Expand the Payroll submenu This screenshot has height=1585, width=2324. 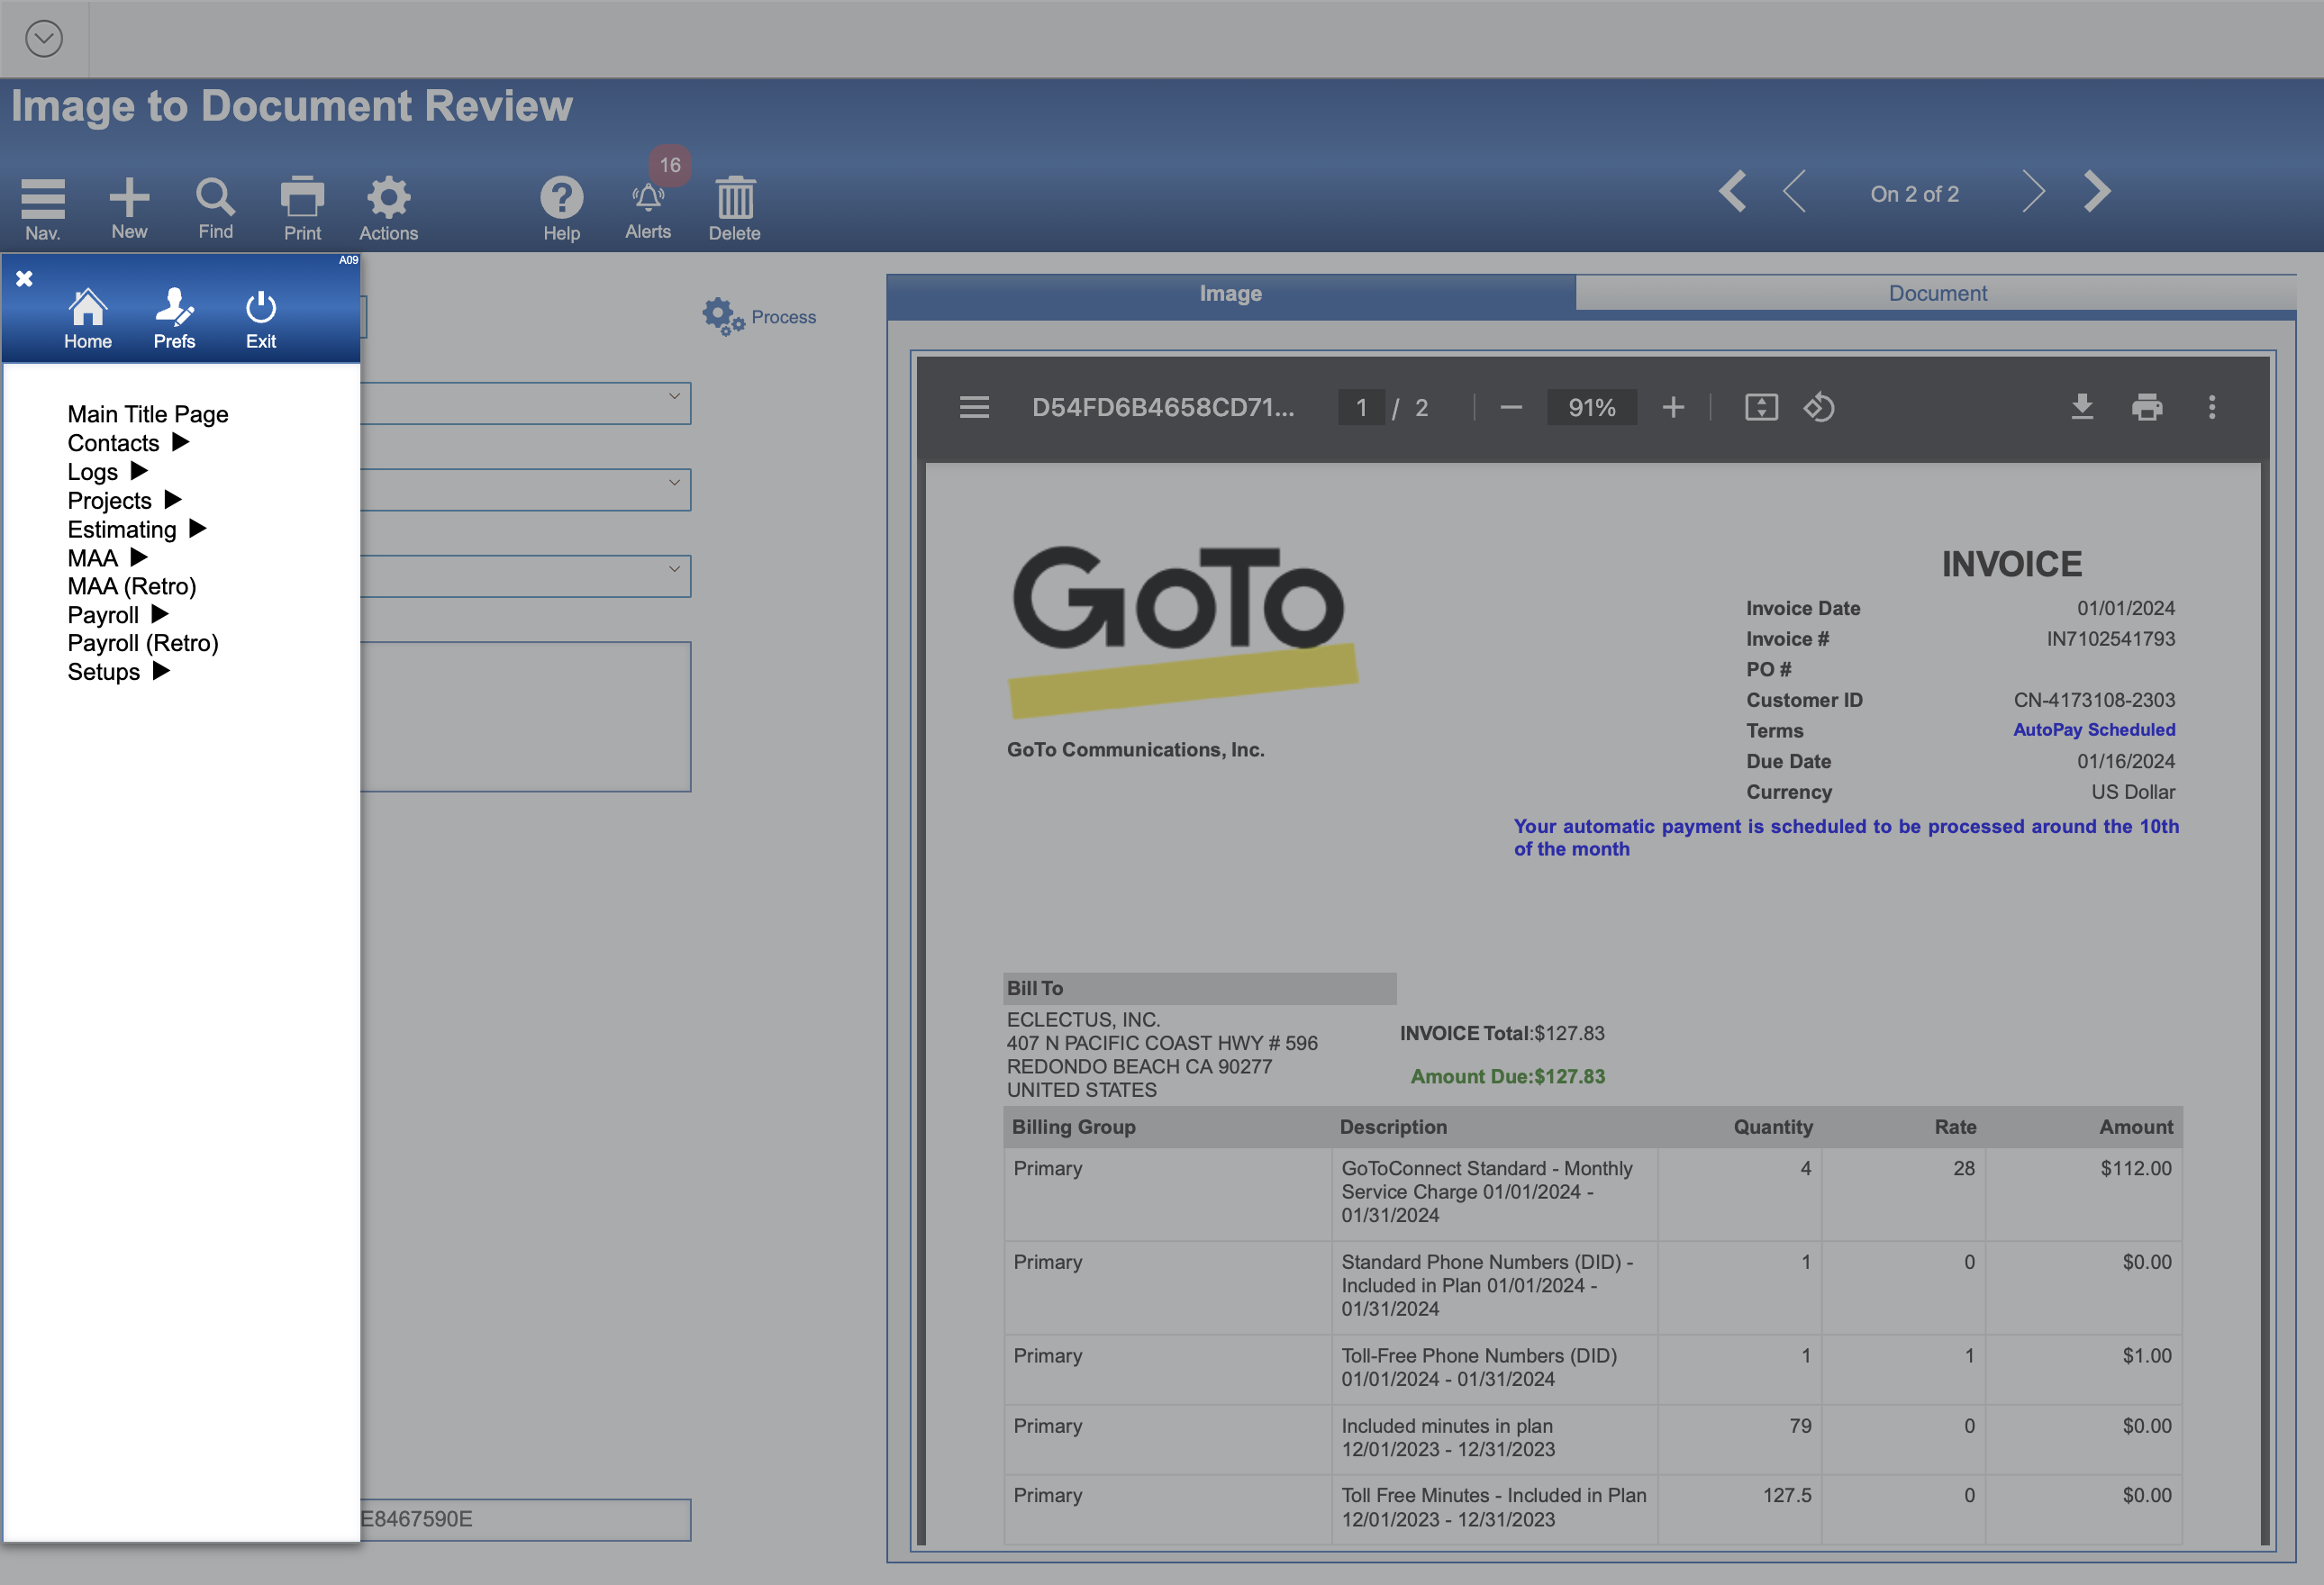[118, 615]
